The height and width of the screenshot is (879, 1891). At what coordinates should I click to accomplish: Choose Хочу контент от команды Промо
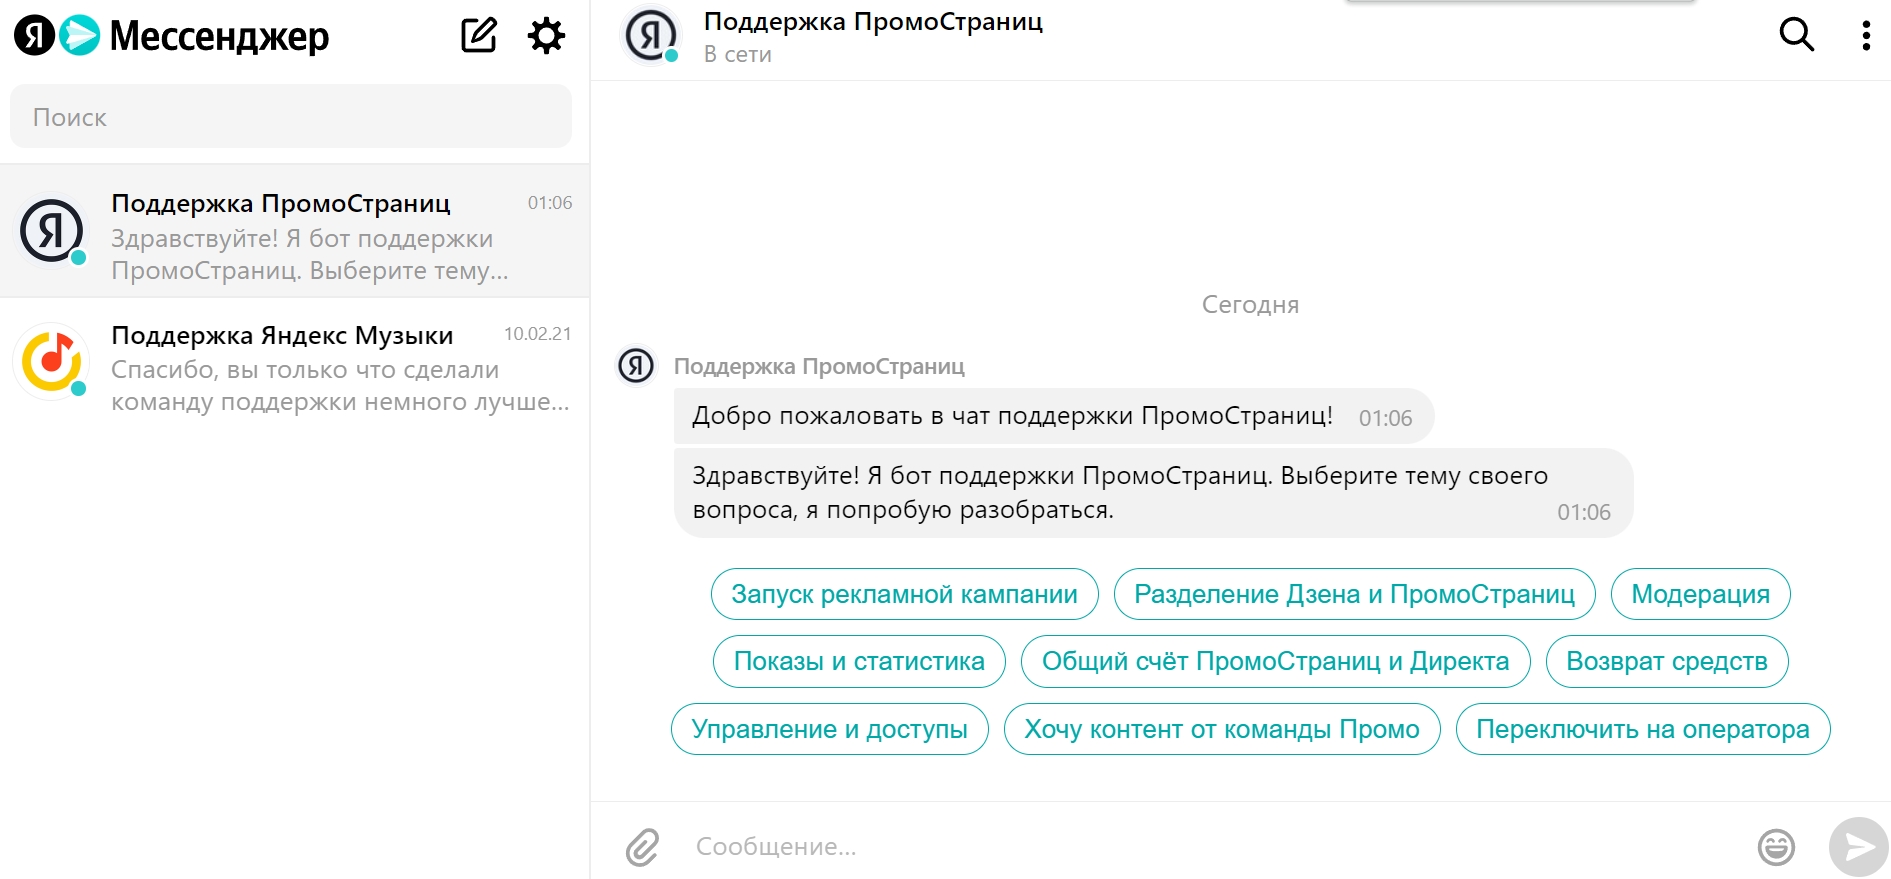click(1222, 729)
